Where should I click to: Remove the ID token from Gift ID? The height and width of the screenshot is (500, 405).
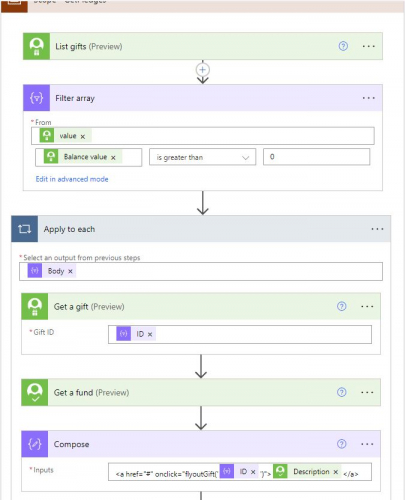click(x=150, y=334)
